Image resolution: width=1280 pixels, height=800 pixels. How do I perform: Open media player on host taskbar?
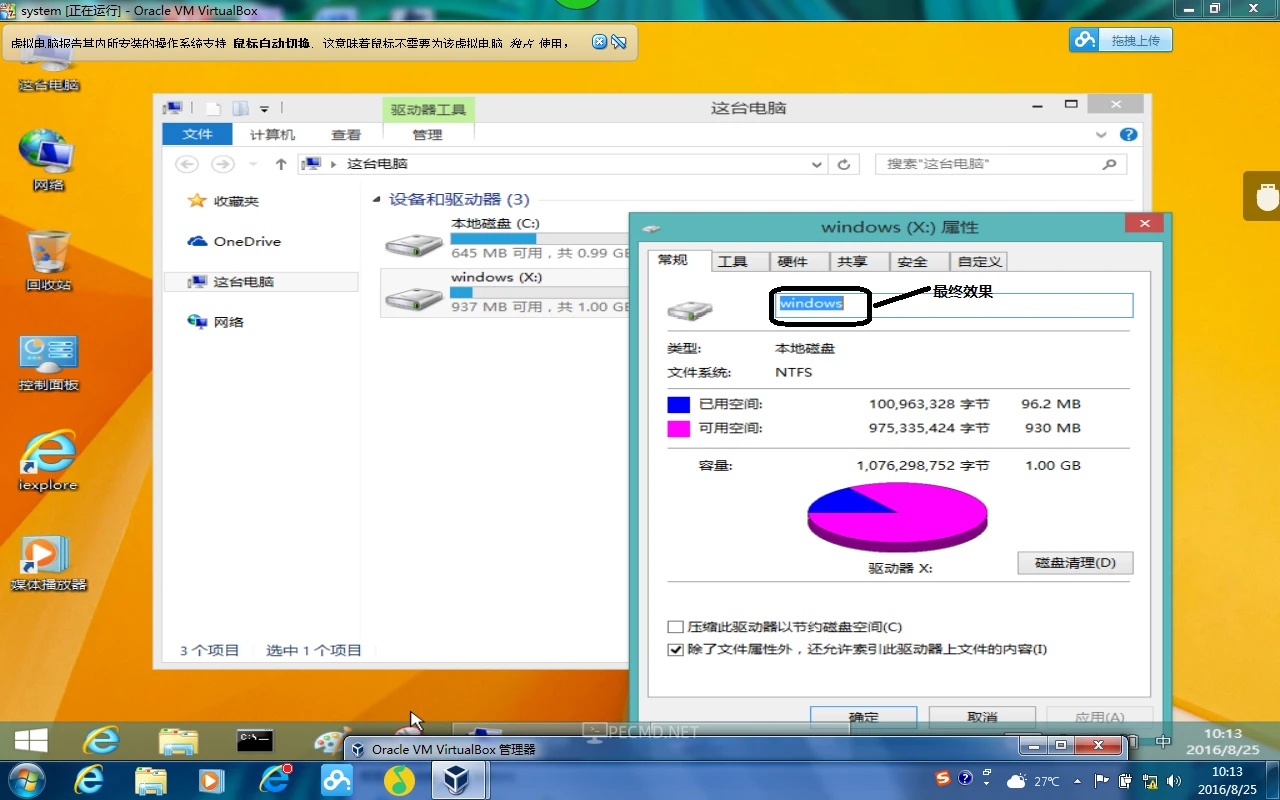click(x=211, y=780)
